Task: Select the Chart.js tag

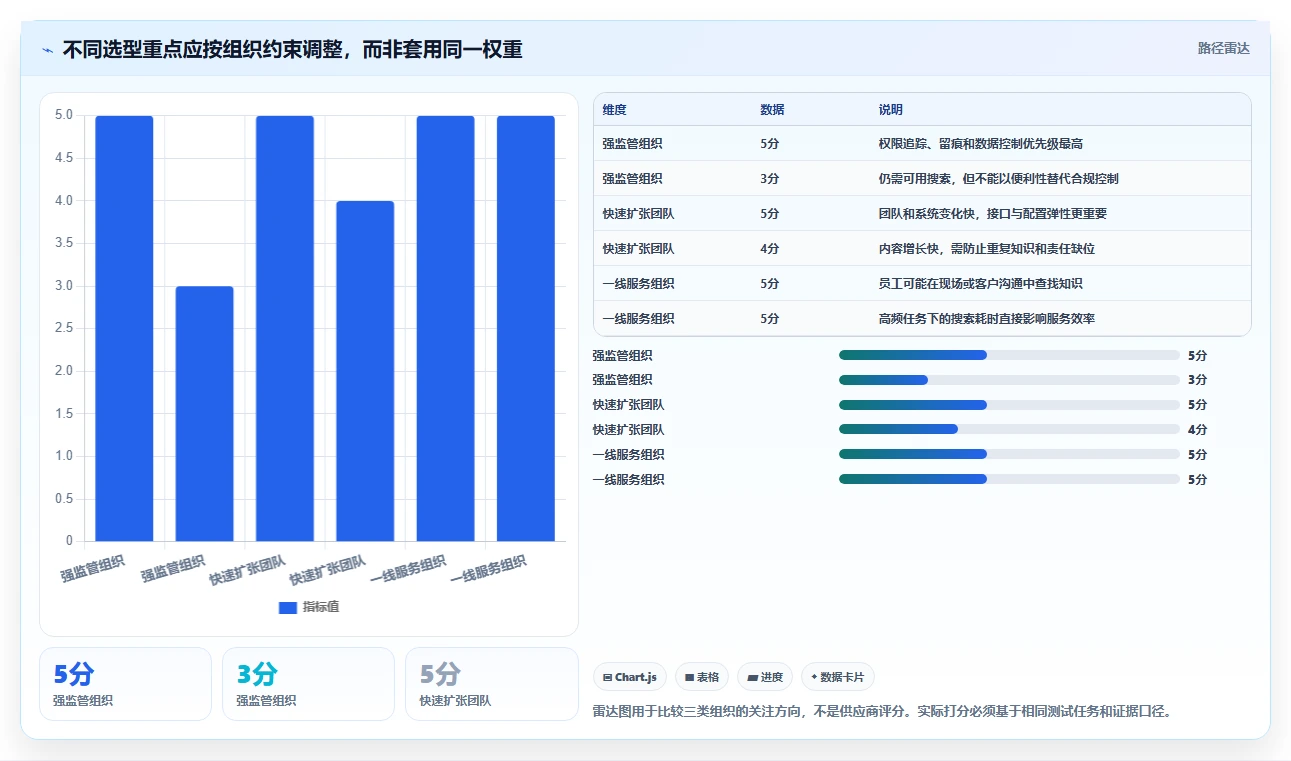Action: pos(630,677)
